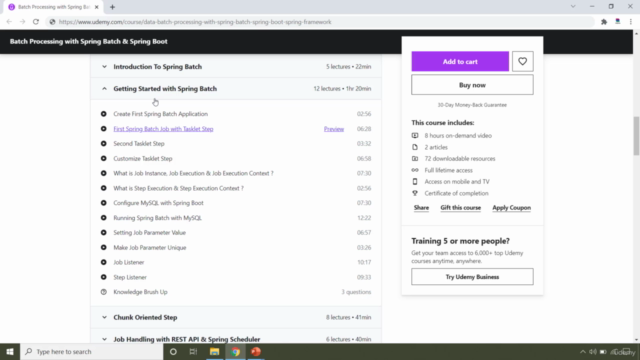The width and height of the screenshot is (640, 360).
Task: Show hidden system tray icons
Action: pyautogui.click(x=582, y=351)
